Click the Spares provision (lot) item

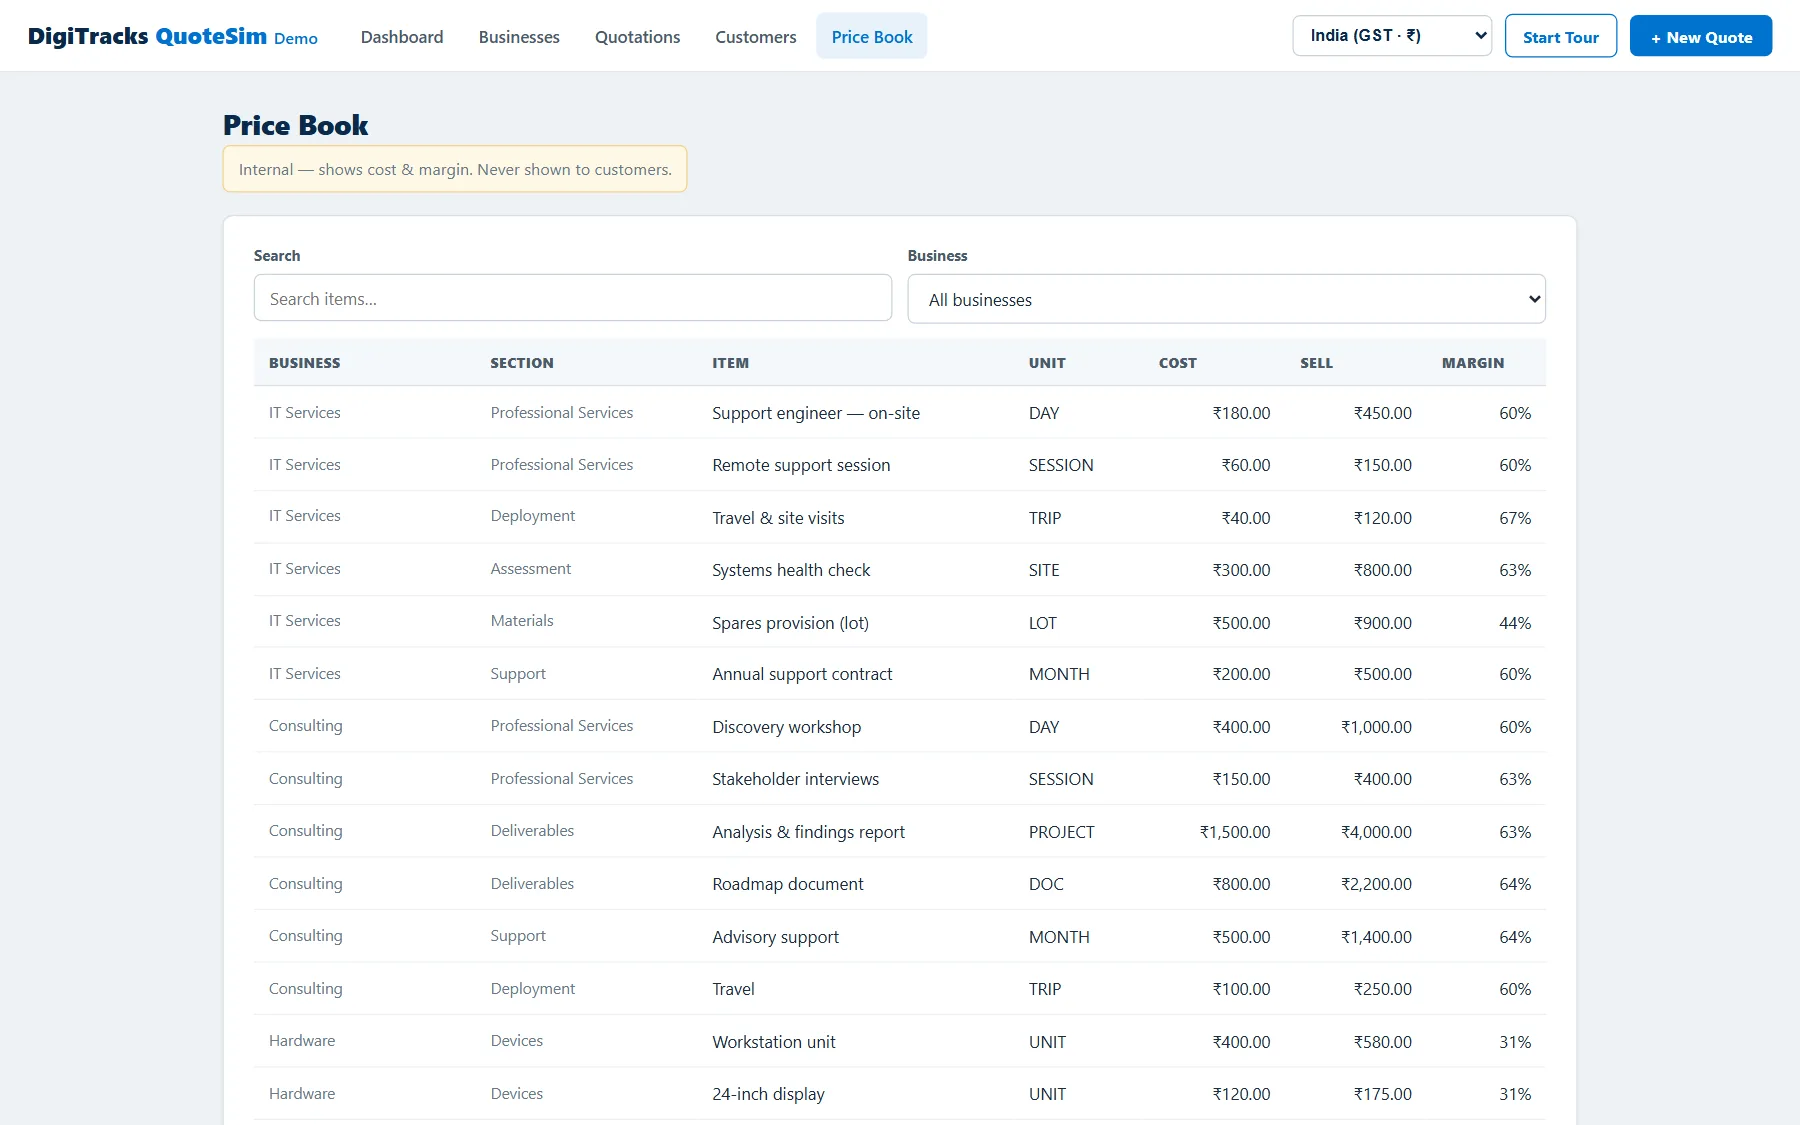pyautogui.click(x=790, y=623)
